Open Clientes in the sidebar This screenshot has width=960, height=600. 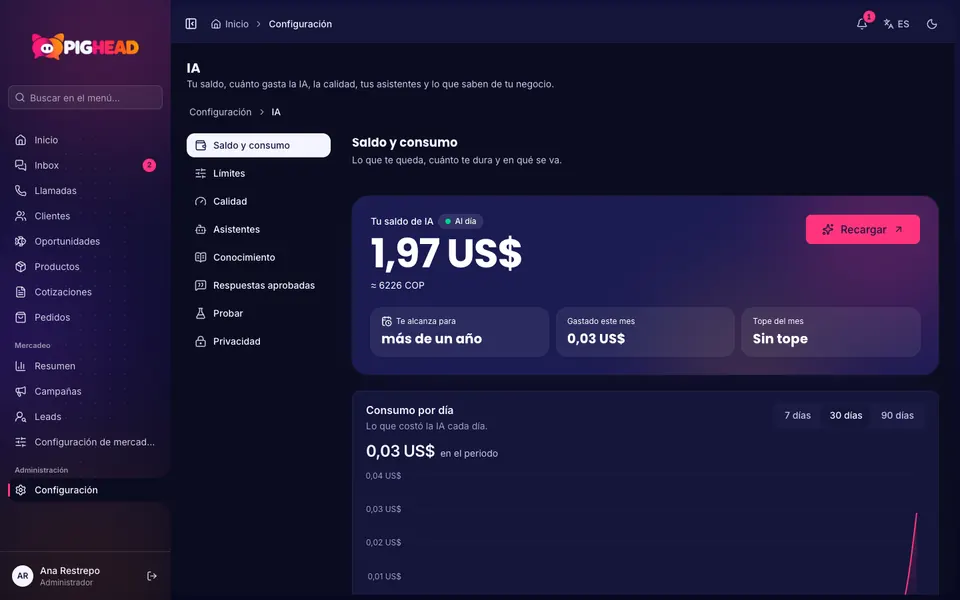click(x=85, y=216)
